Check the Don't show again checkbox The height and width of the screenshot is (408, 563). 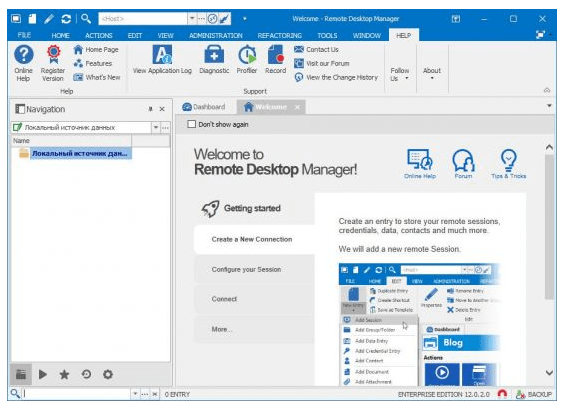(192, 124)
